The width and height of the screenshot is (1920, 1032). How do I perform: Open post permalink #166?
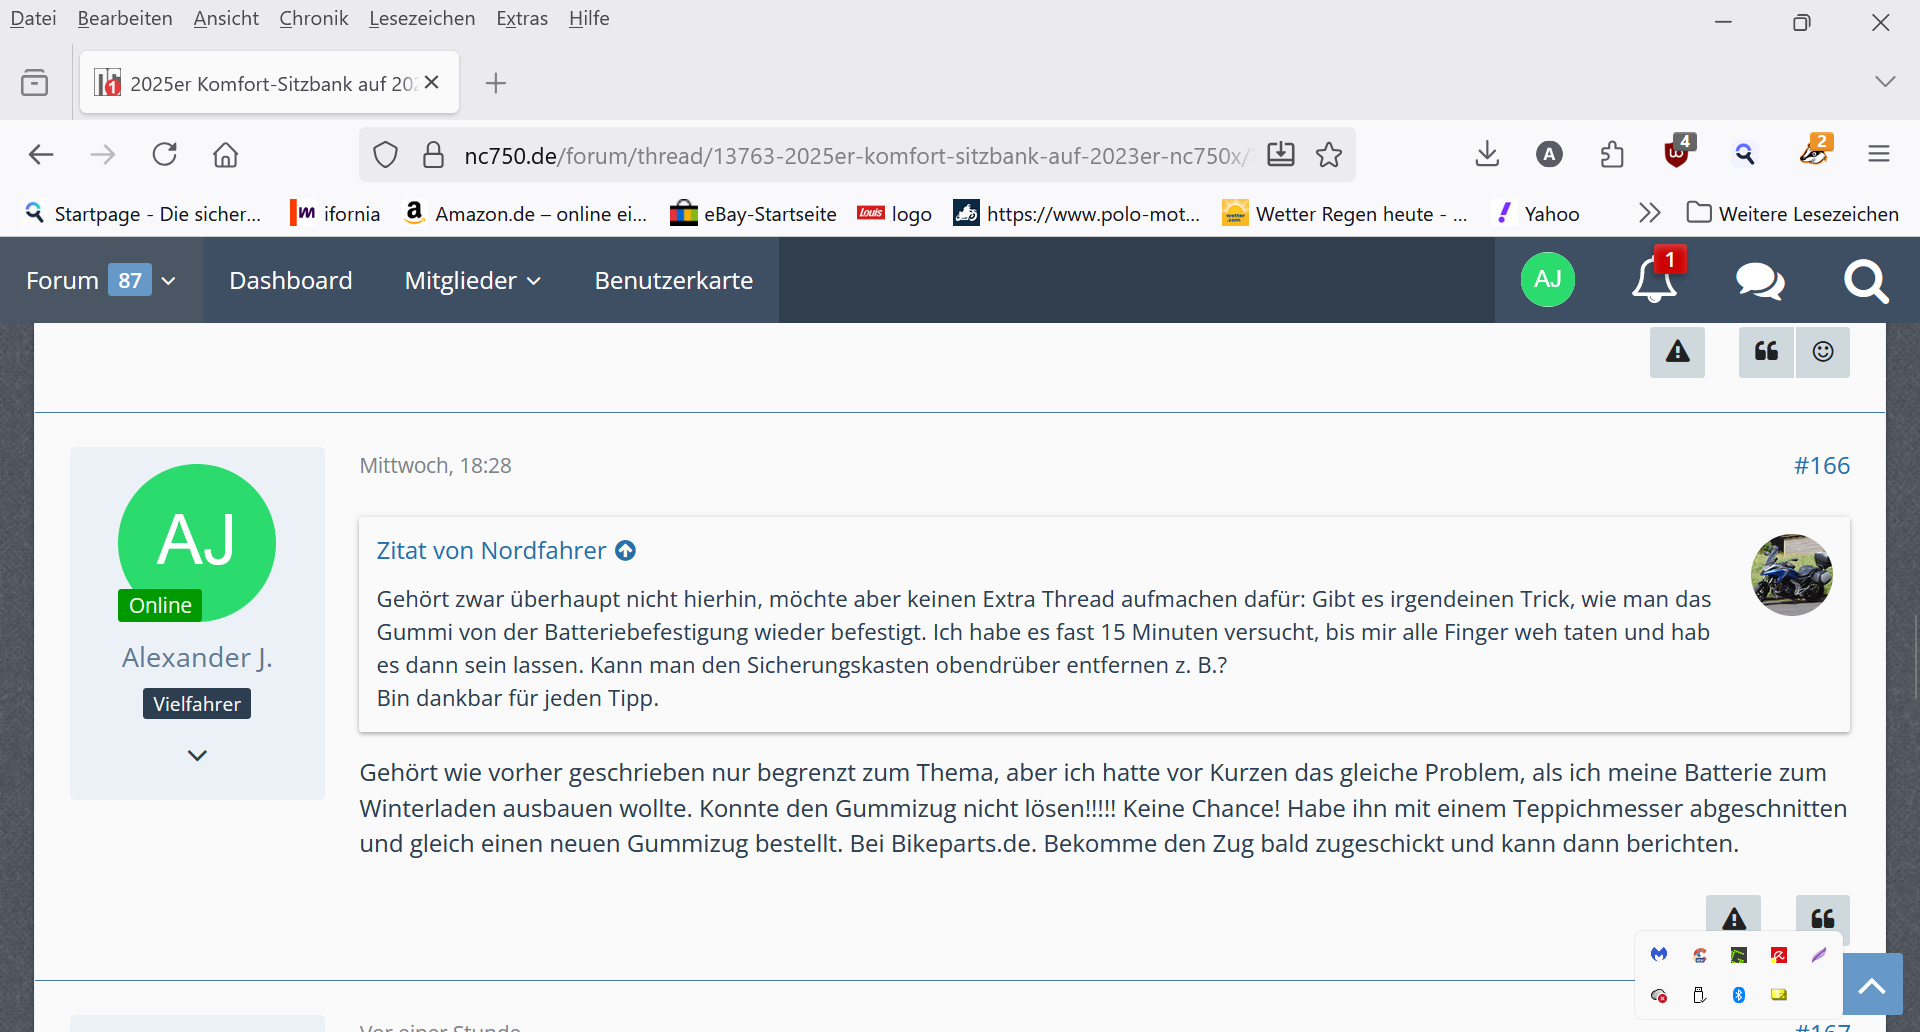(x=1821, y=466)
